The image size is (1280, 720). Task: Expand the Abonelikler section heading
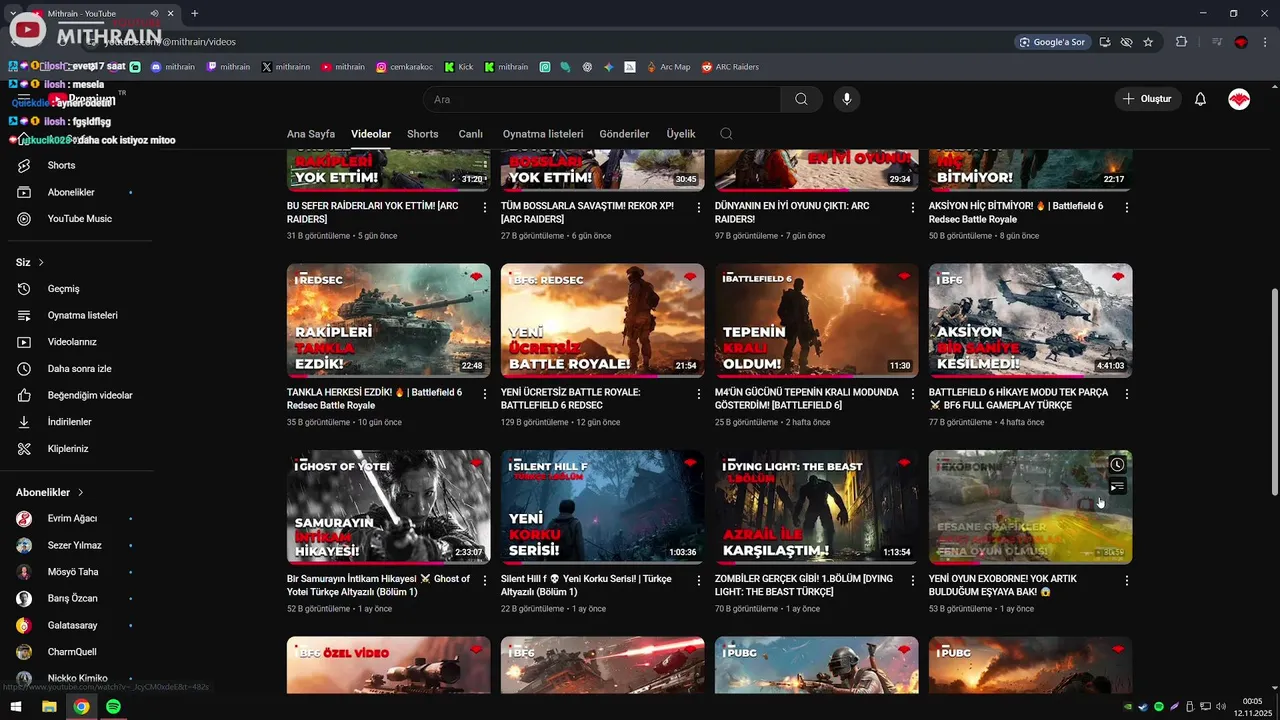pyautogui.click(x=50, y=492)
